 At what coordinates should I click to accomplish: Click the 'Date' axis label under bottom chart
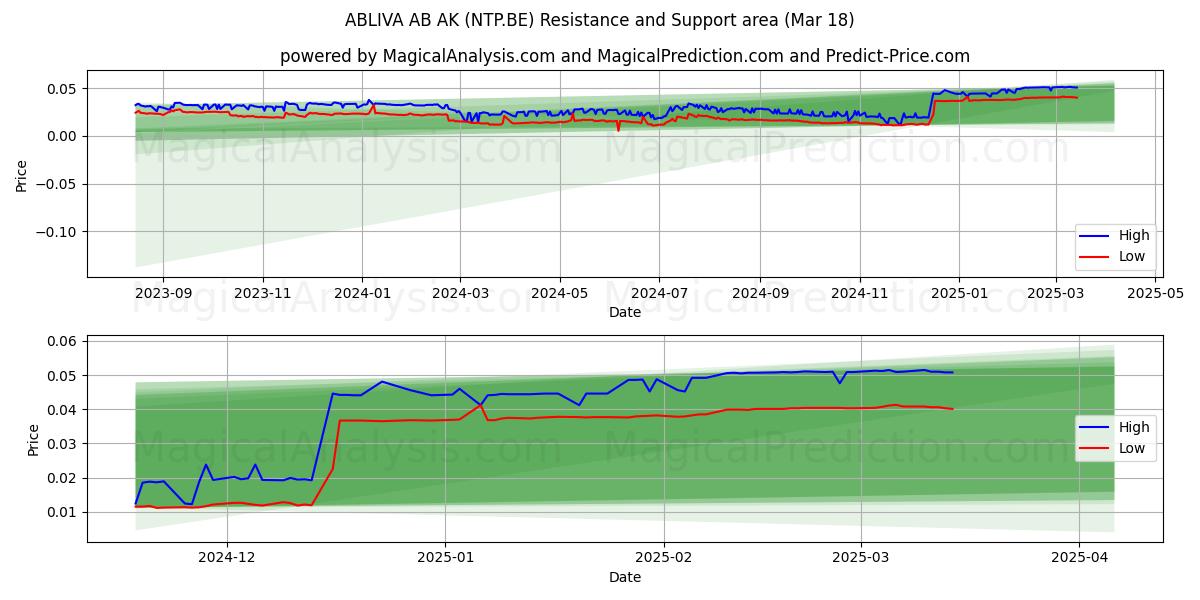625,577
